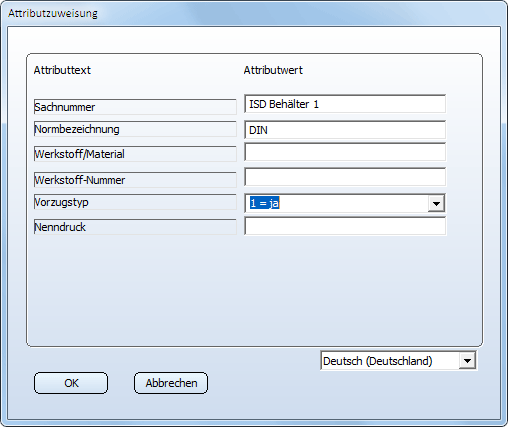Expand the Deutsch (Deutschland) language dropdown
This screenshot has height=427, width=508.
467,361
